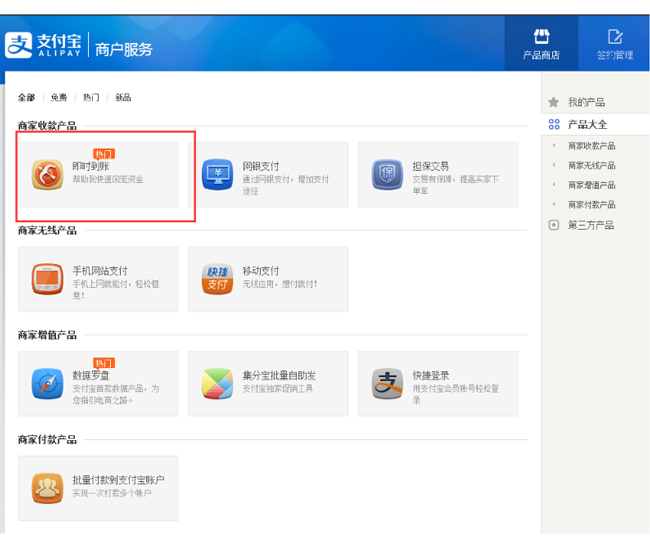Click the arrow beside sidebar 商家增值产品
This screenshot has width=650, height=547.
[554, 184]
